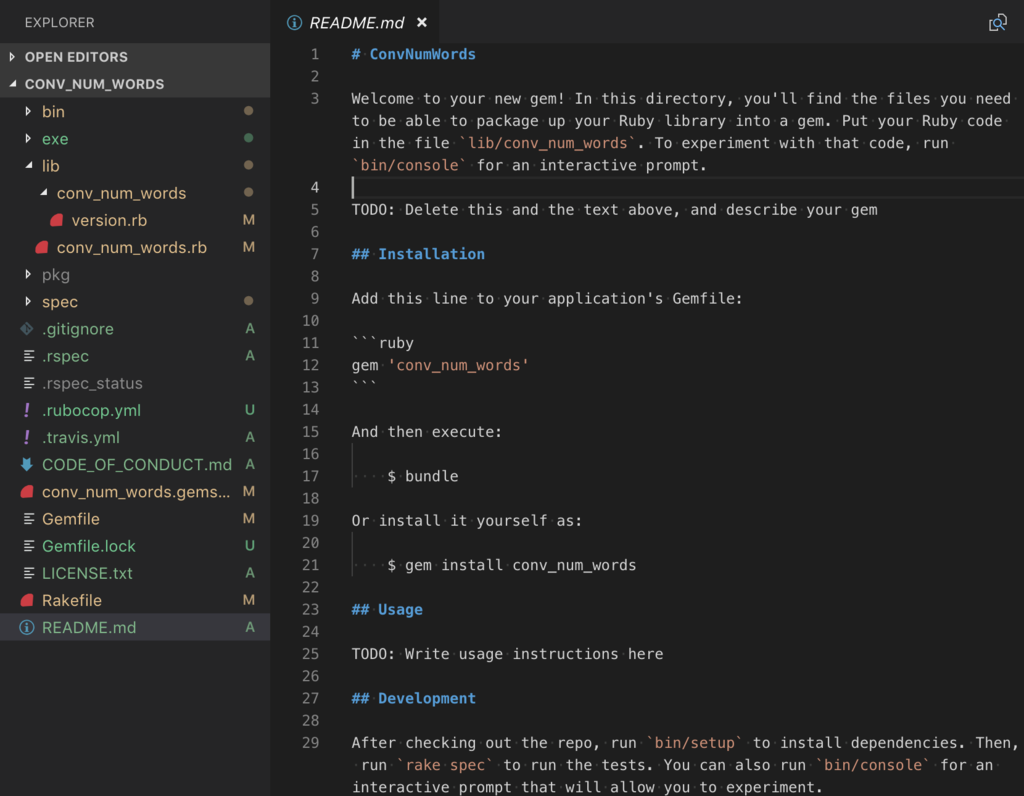This screenshot has height=796, width=1024.
Task: Click the '## Development' heading
Action: [x=413, y=698]
